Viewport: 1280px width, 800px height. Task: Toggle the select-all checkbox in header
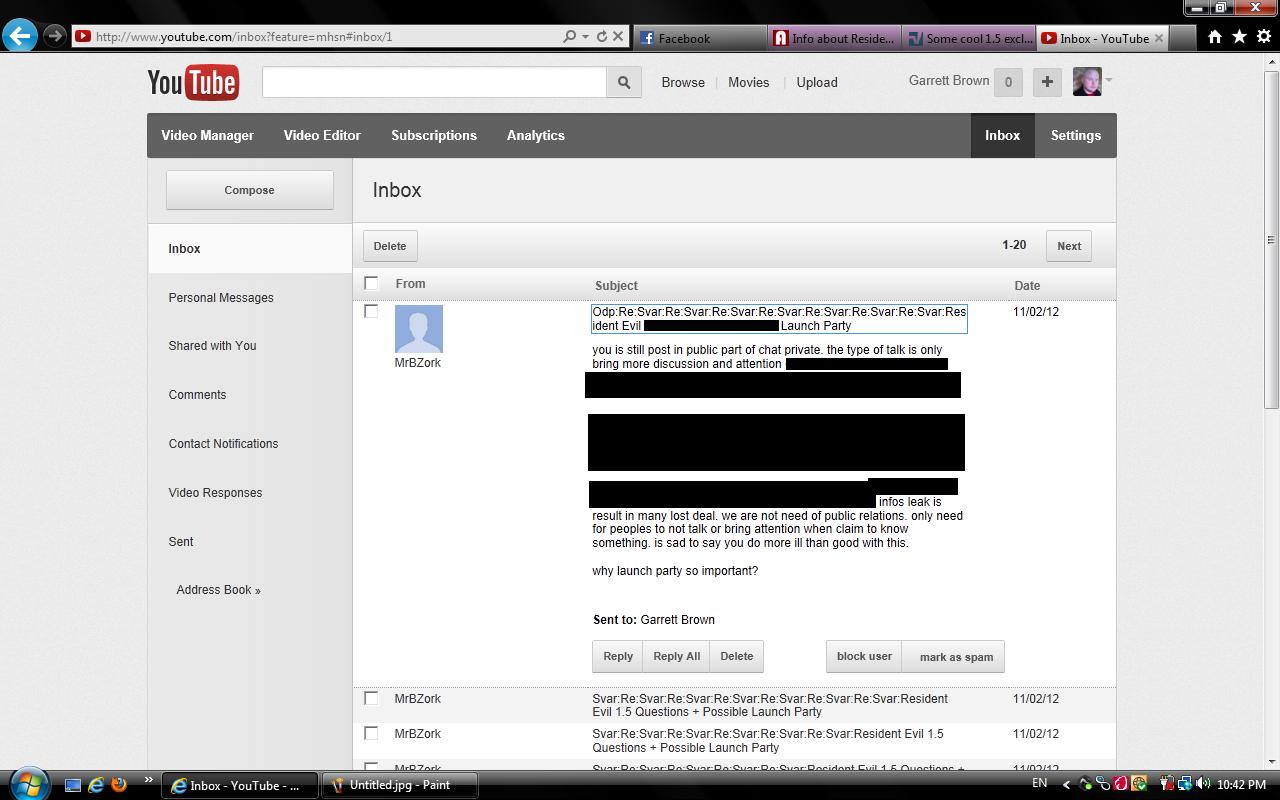coord(371,283)
